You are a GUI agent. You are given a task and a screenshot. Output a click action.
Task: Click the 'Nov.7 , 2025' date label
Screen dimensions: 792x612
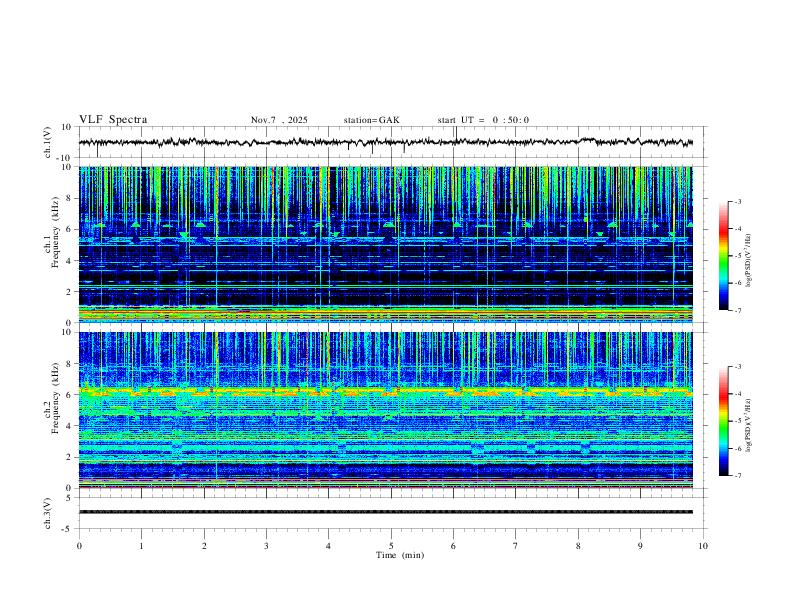(279, 120)
